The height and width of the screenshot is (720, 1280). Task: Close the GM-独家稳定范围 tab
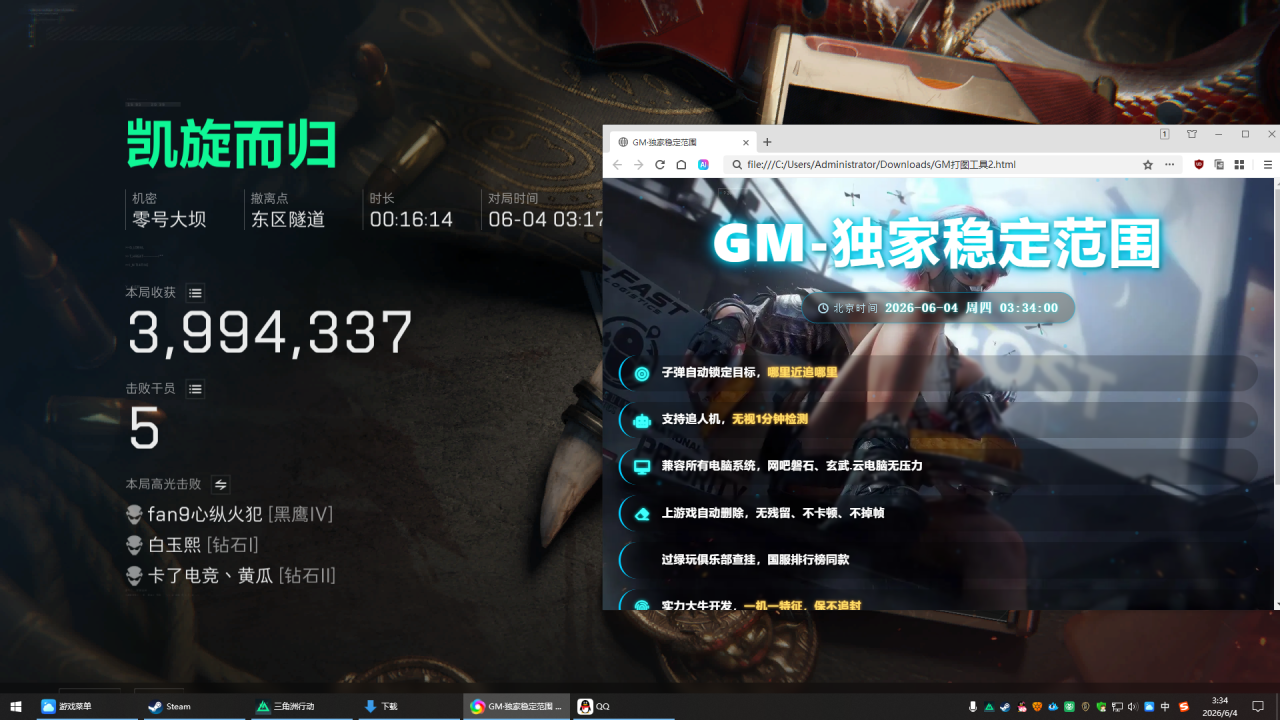click(x=745, y=142)
